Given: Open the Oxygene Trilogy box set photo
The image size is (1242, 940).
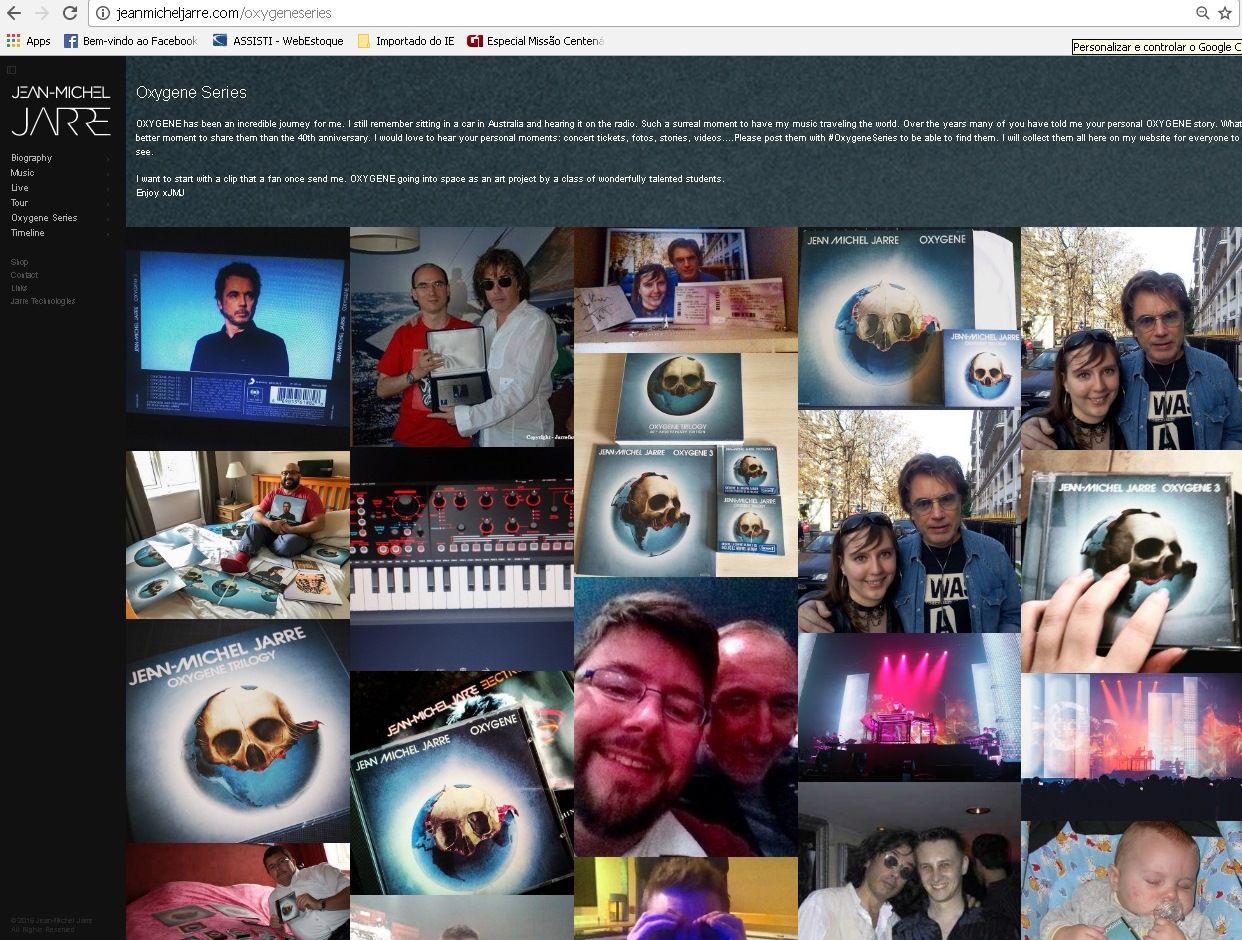Looking at the screenshot, I should click(686, 465).
